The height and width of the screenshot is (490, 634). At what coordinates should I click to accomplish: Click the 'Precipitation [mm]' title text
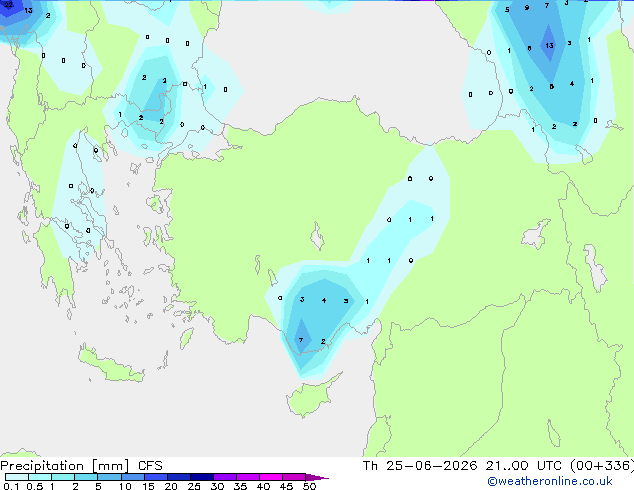coord(65,466)
